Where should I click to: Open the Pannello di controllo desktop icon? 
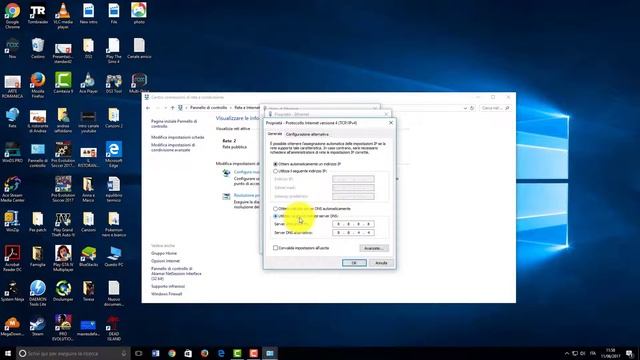[38, 154]
